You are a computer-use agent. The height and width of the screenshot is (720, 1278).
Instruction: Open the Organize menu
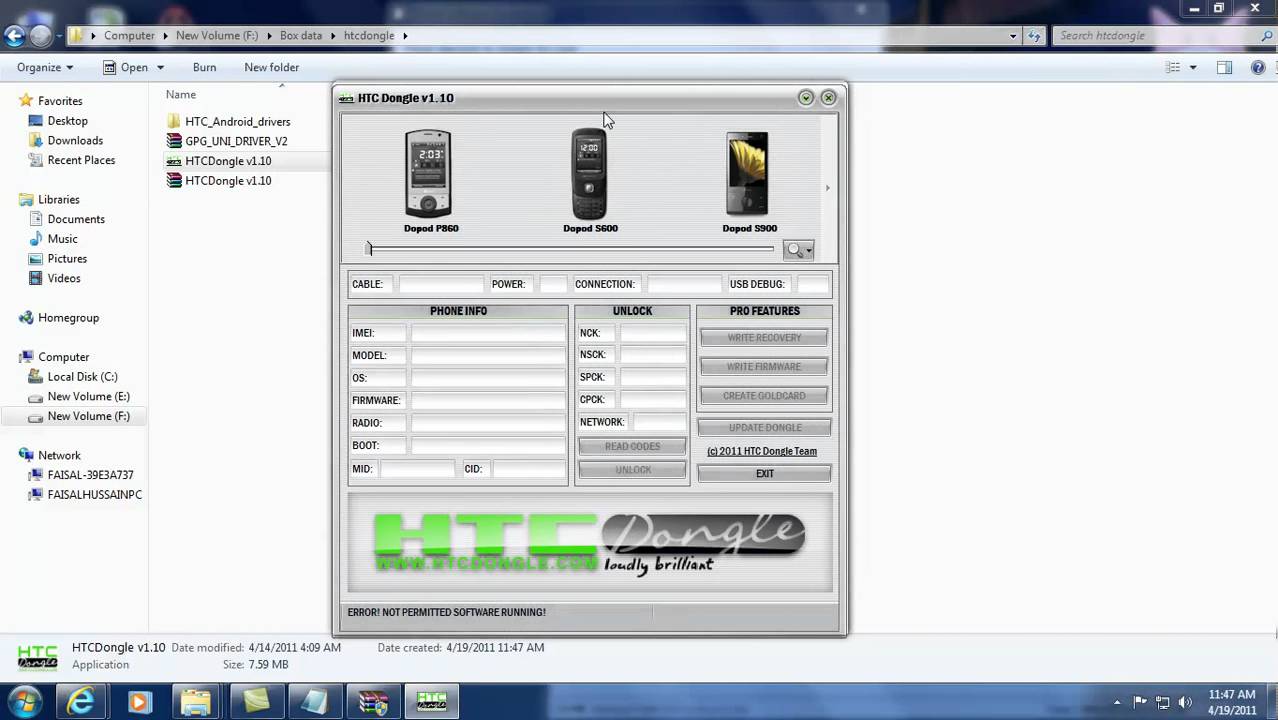[45, 67]
